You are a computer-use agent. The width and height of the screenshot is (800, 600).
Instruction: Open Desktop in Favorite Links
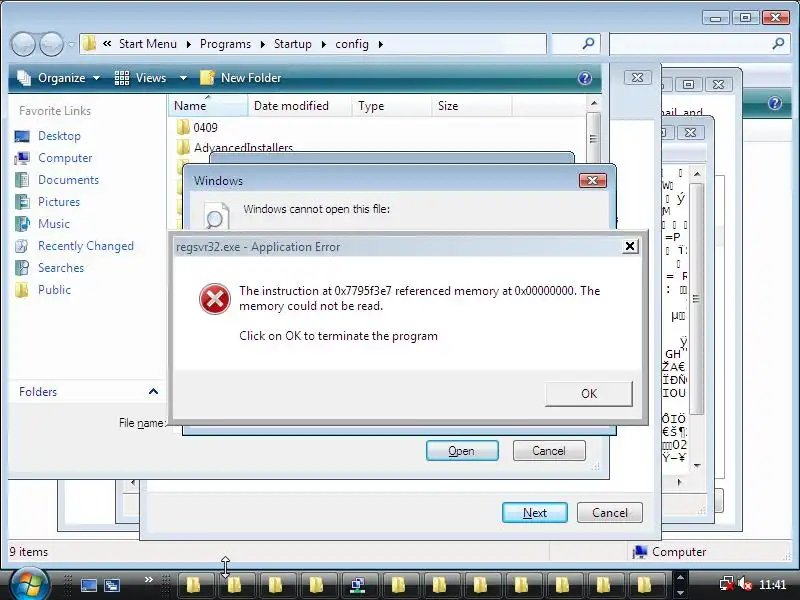tap(59, 136)
